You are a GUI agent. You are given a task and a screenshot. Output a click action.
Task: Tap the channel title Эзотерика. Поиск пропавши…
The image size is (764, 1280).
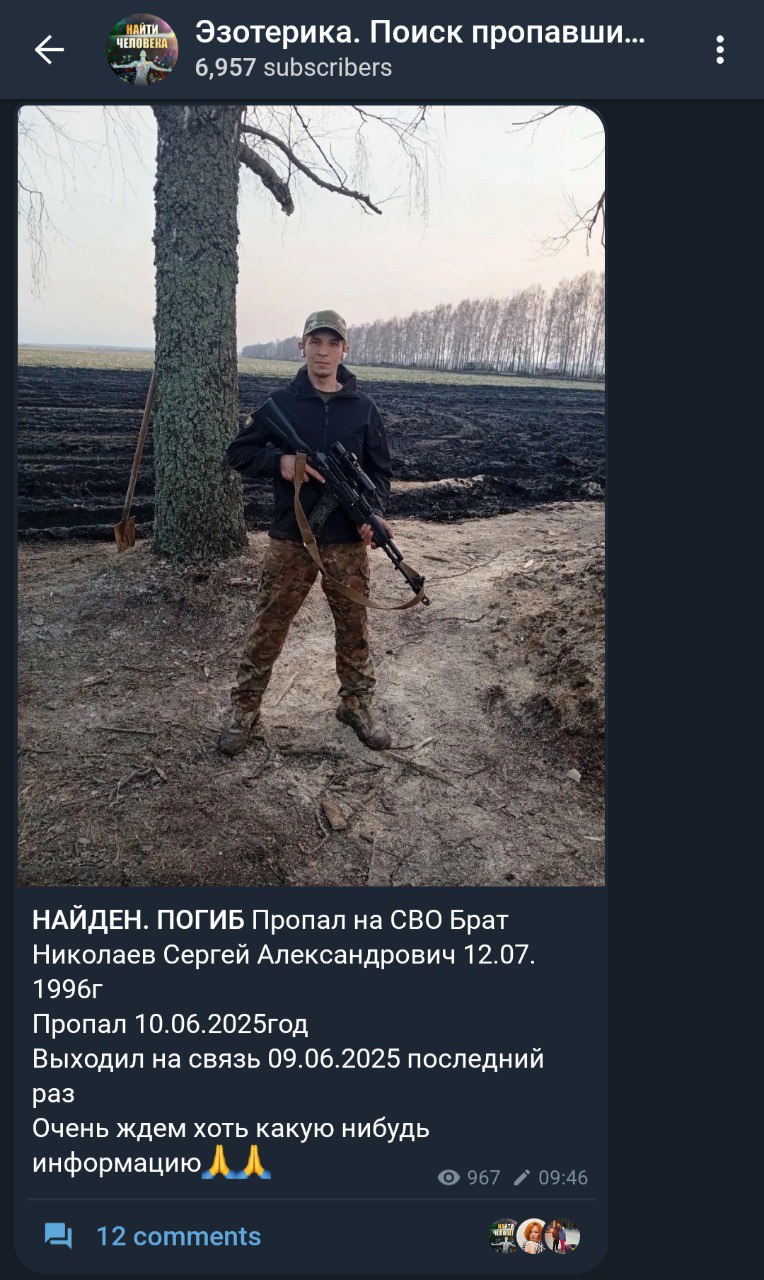(x=420, y=33)
